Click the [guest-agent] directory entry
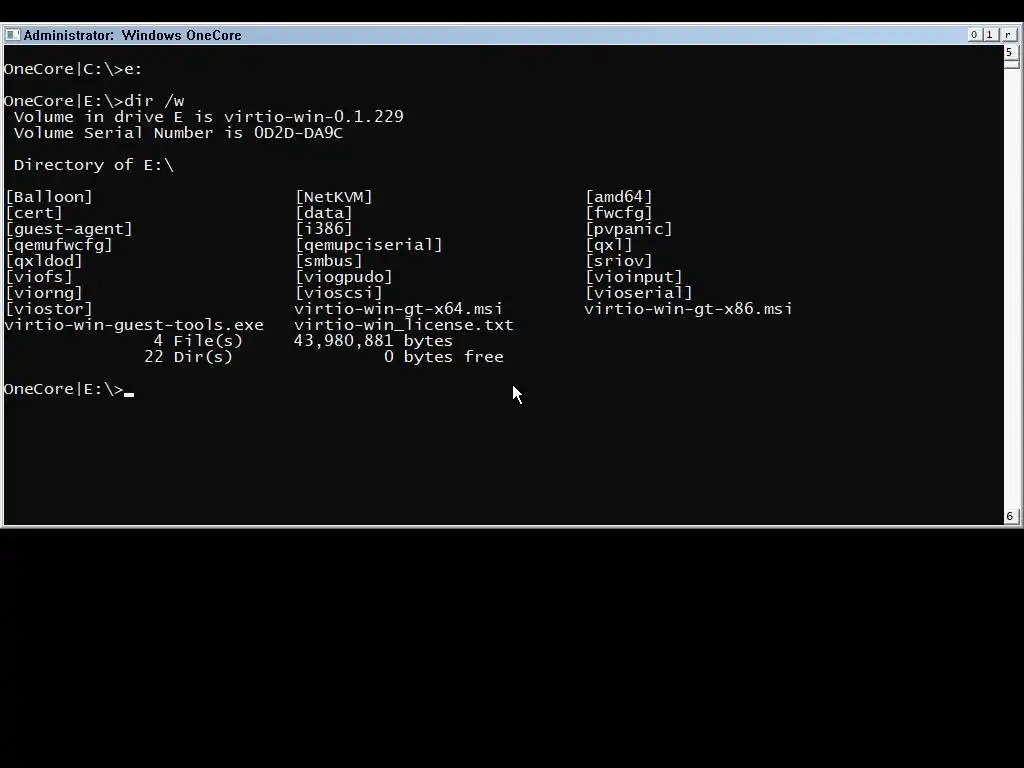Viewport: 1024px width, 768px height. click(69, 229)
